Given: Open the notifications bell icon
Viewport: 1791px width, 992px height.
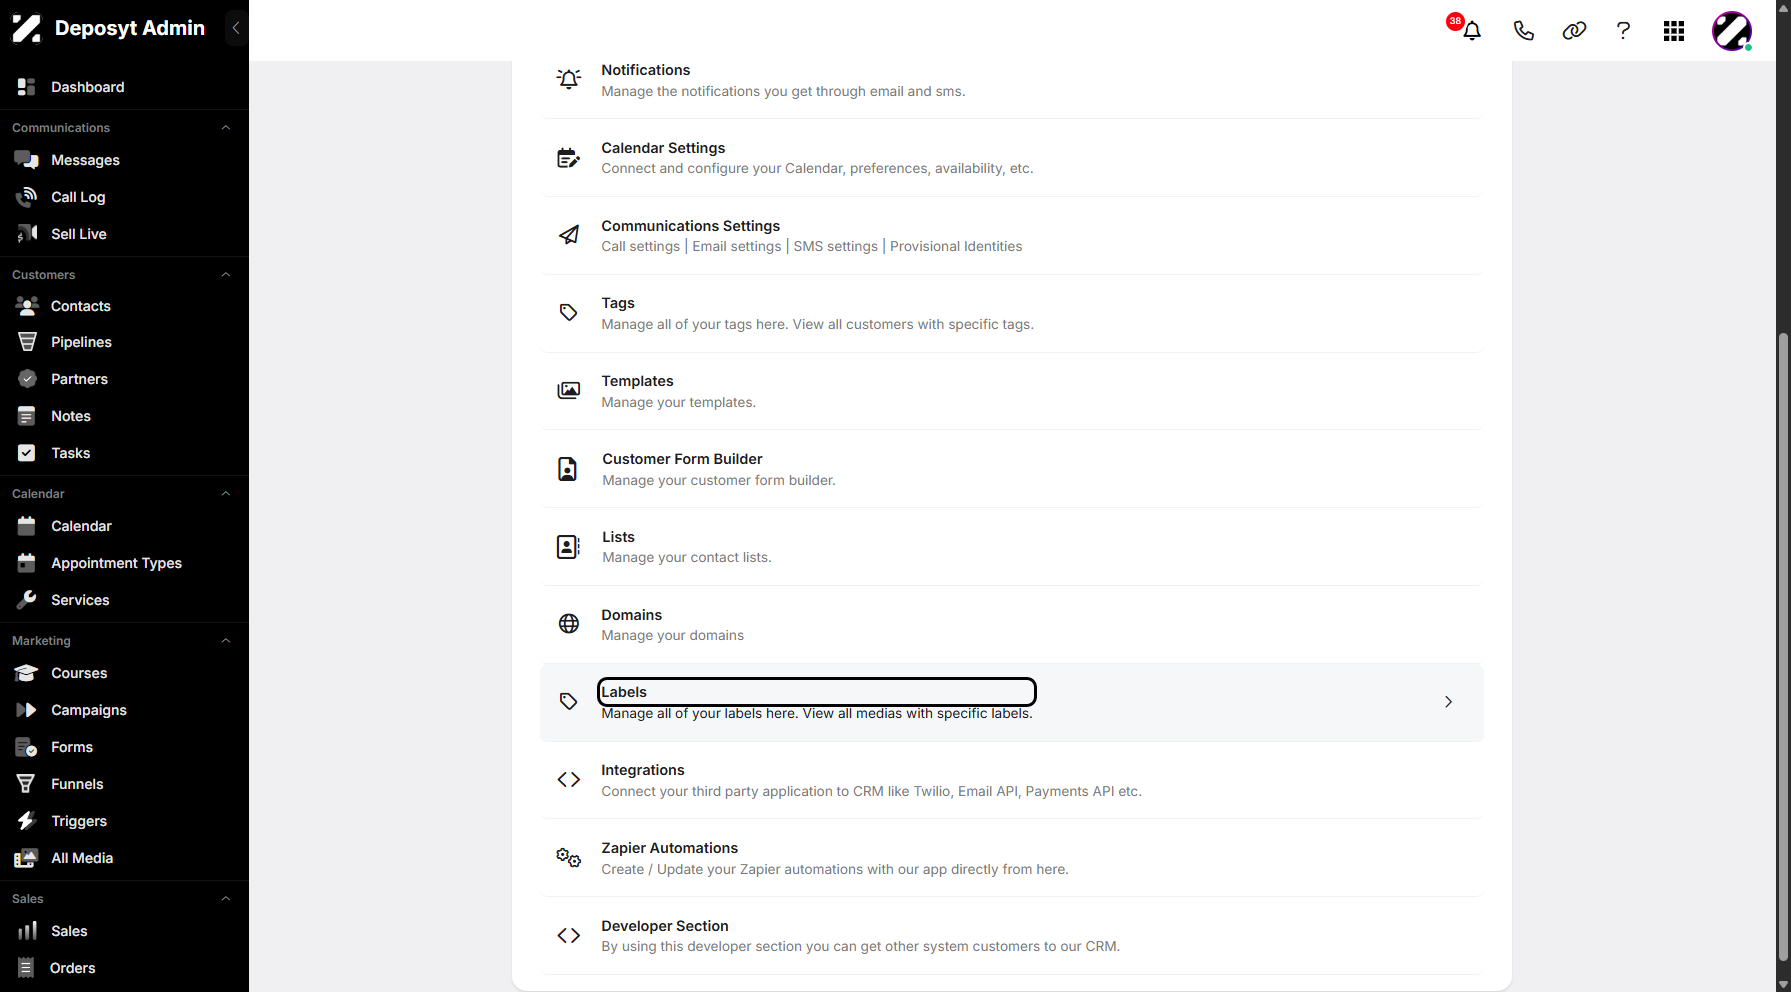Looking at the screenshot, I should (1471, 31).
